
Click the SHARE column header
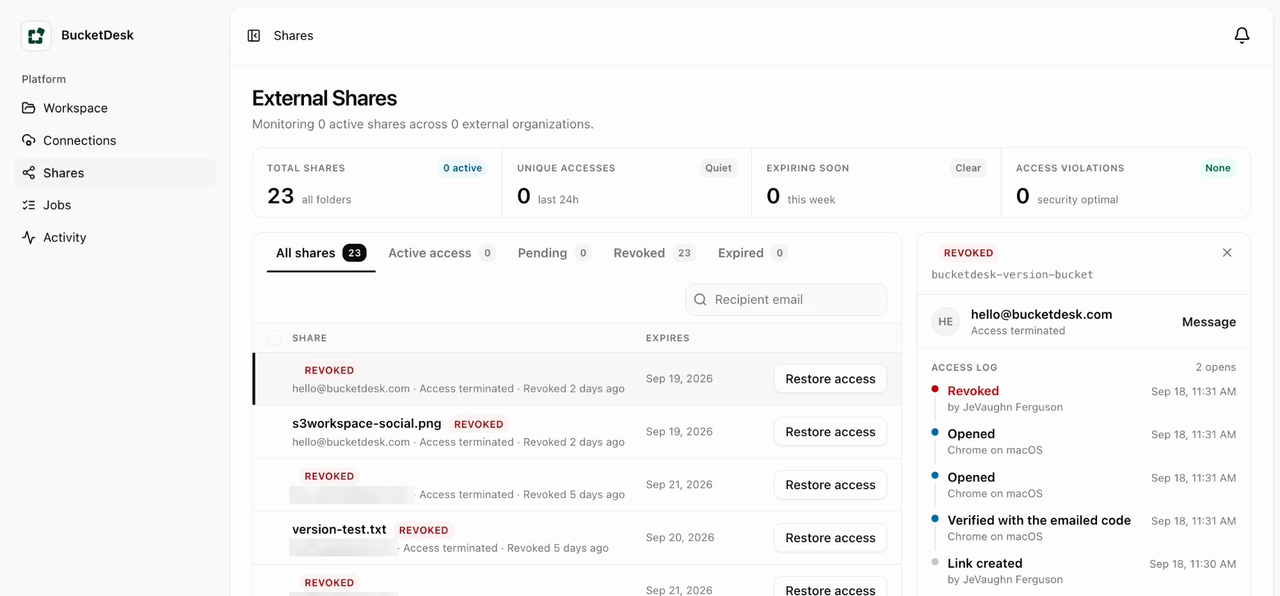309,338
